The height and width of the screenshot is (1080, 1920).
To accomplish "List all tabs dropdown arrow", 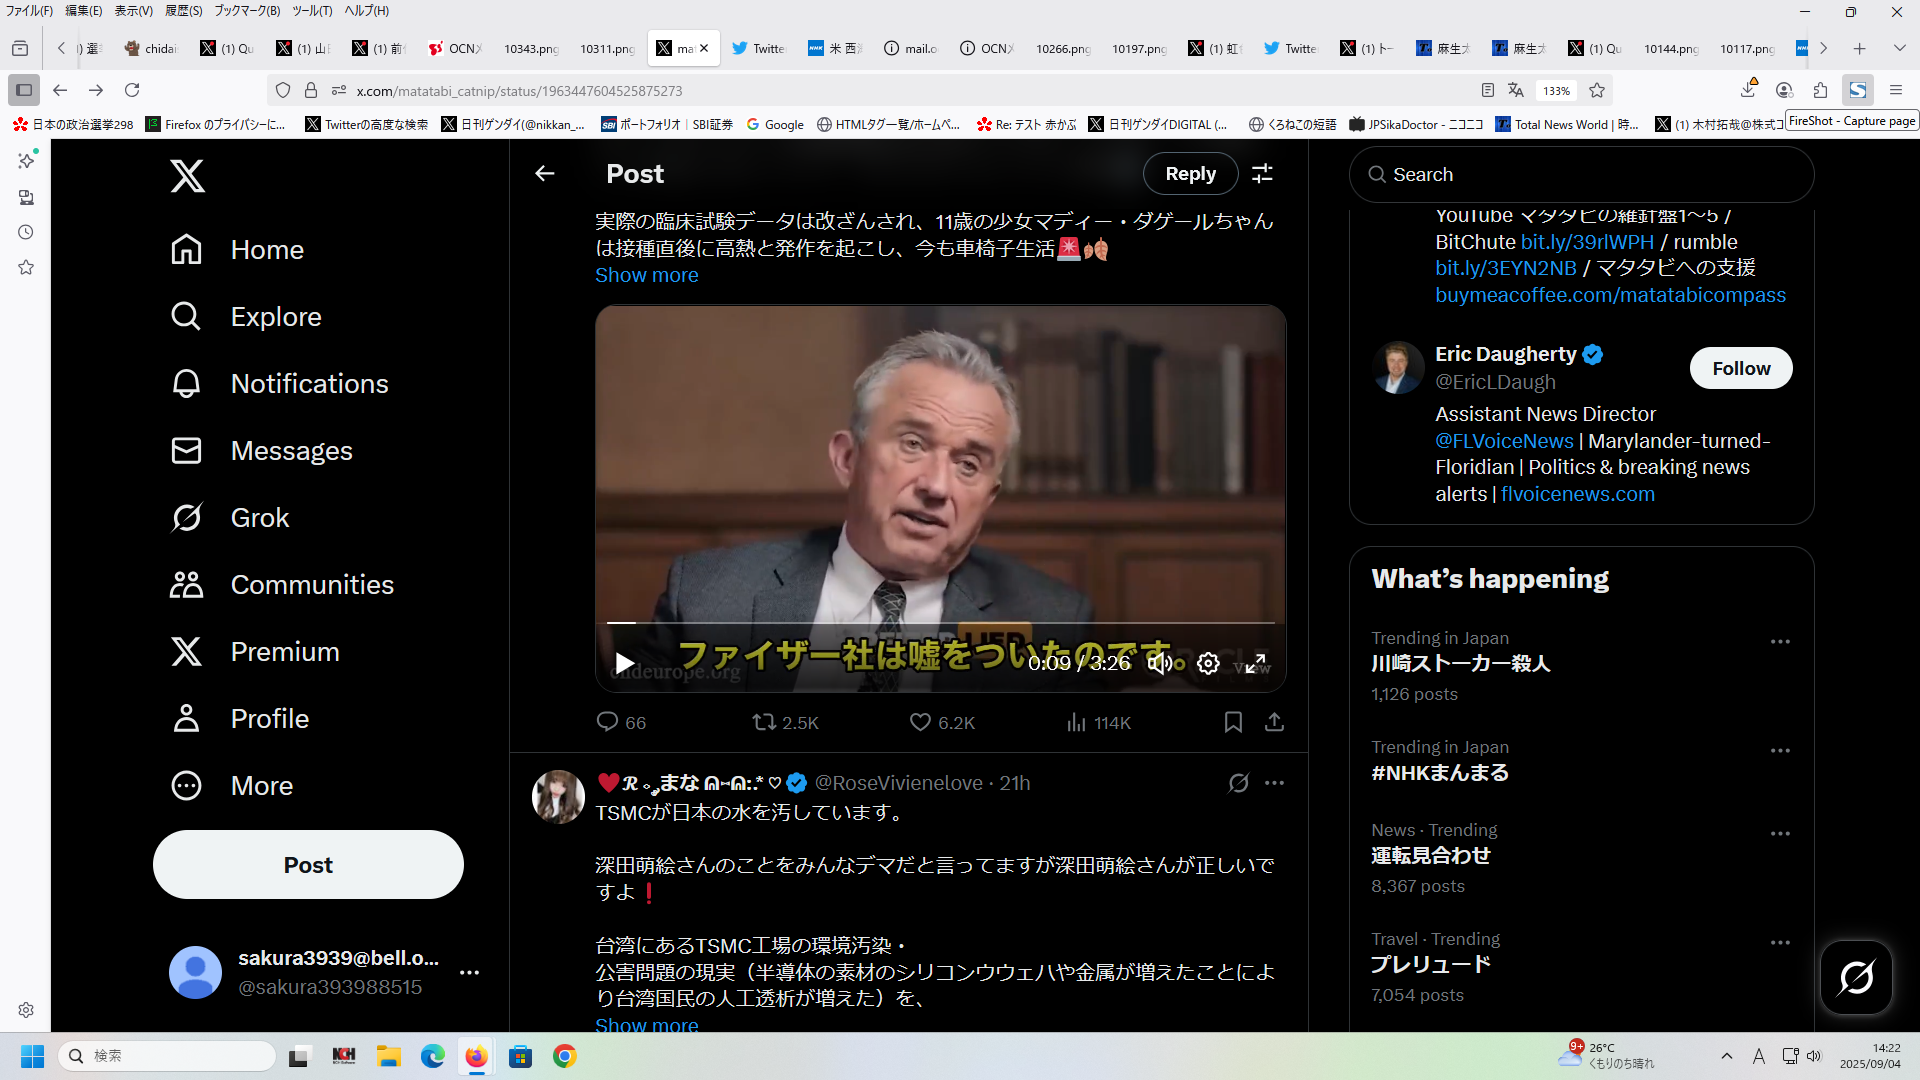I will click(x=1899, y=48).
